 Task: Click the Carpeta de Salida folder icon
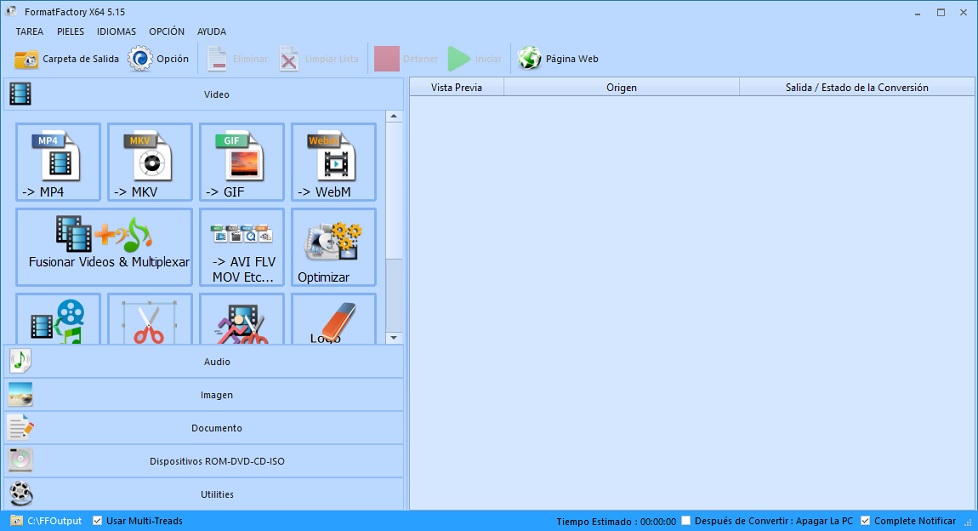pos(26,59)
